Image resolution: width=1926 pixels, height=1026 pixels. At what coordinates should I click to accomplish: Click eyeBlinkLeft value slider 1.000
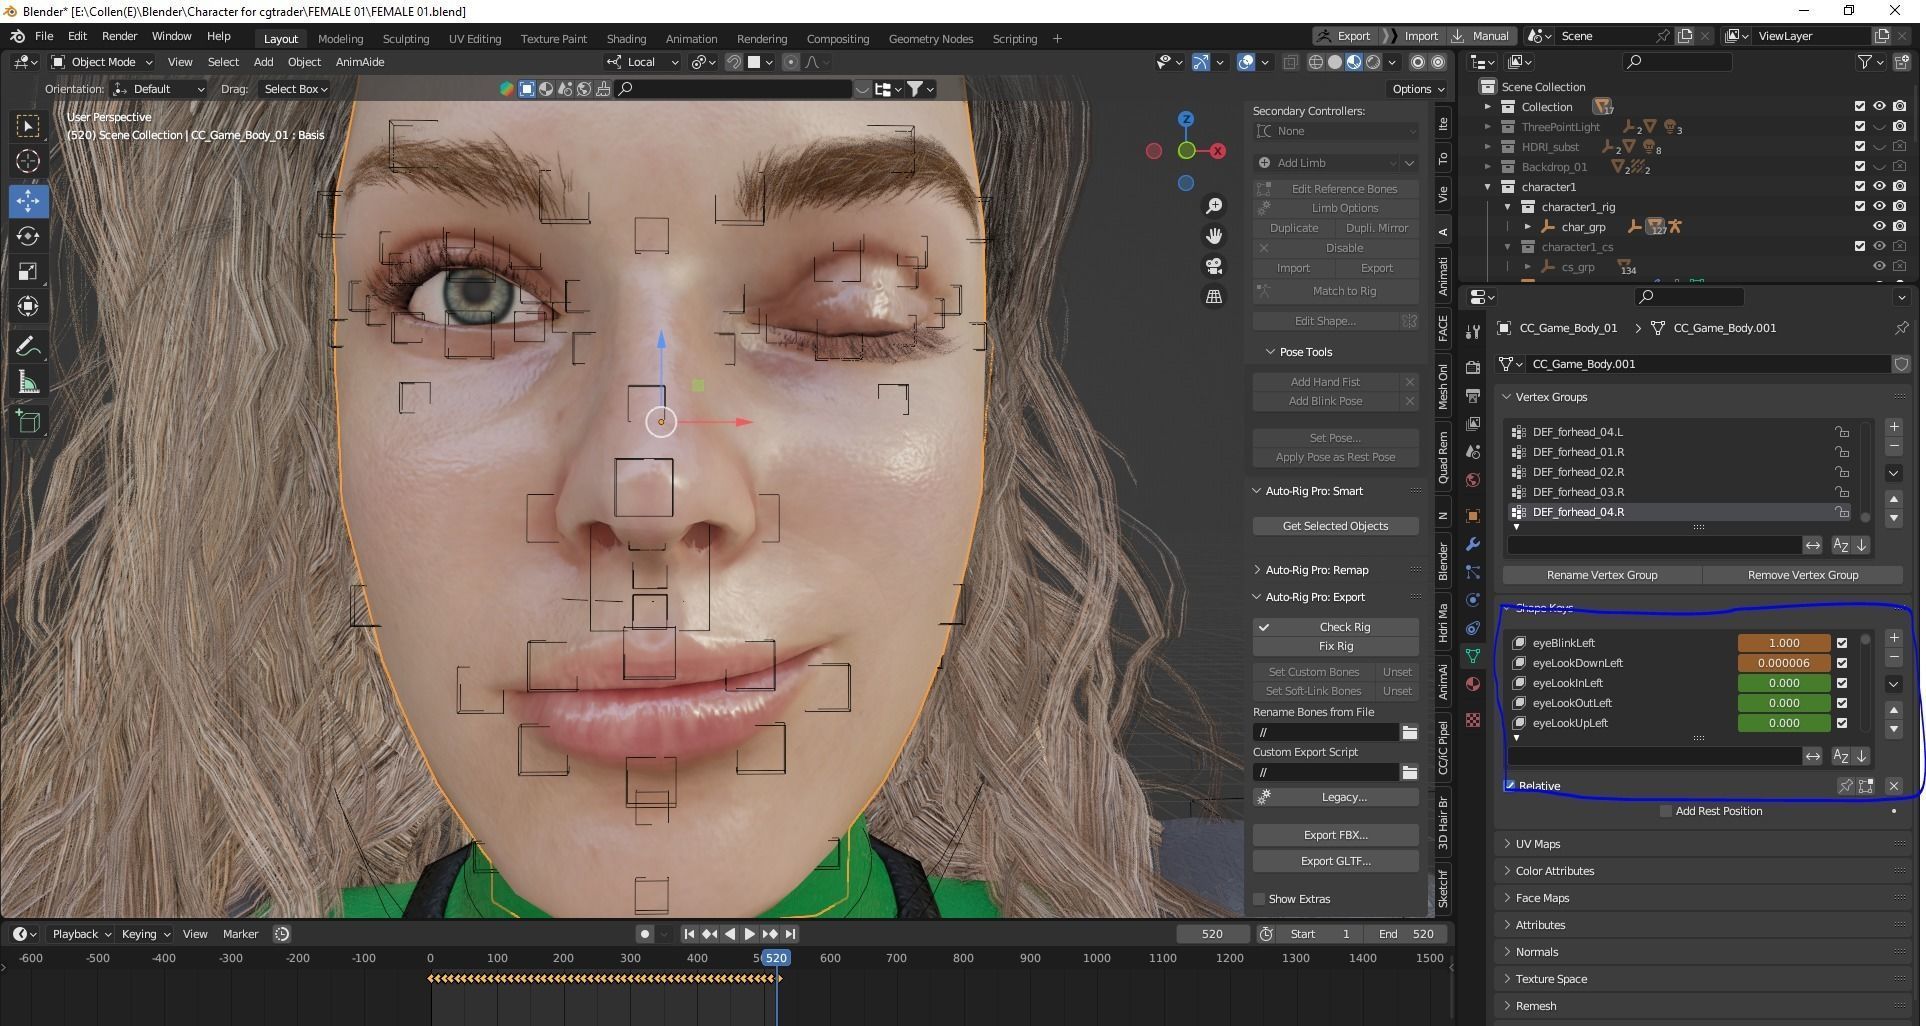(1784, 643)
